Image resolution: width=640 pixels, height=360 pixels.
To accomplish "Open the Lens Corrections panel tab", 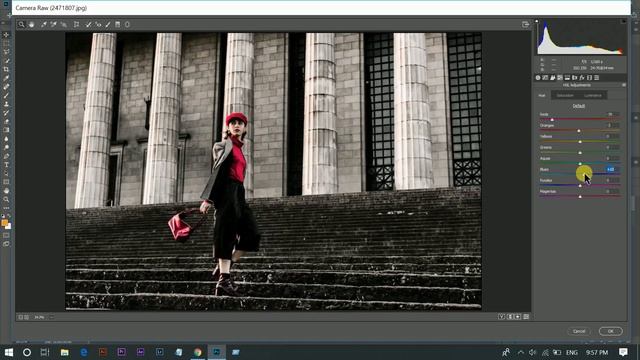I will 575,78.
